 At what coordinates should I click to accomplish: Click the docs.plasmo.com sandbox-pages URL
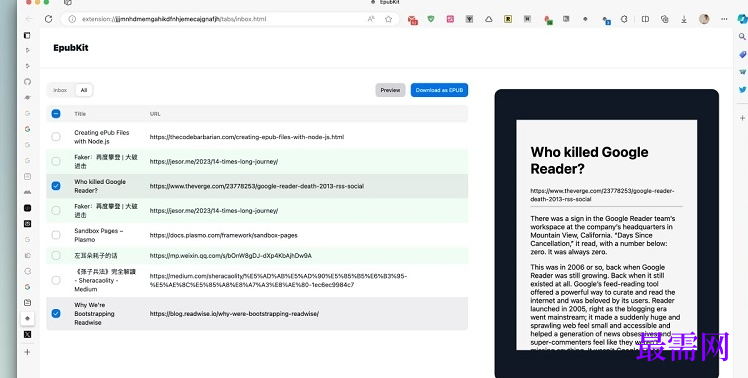pos(223,235)
